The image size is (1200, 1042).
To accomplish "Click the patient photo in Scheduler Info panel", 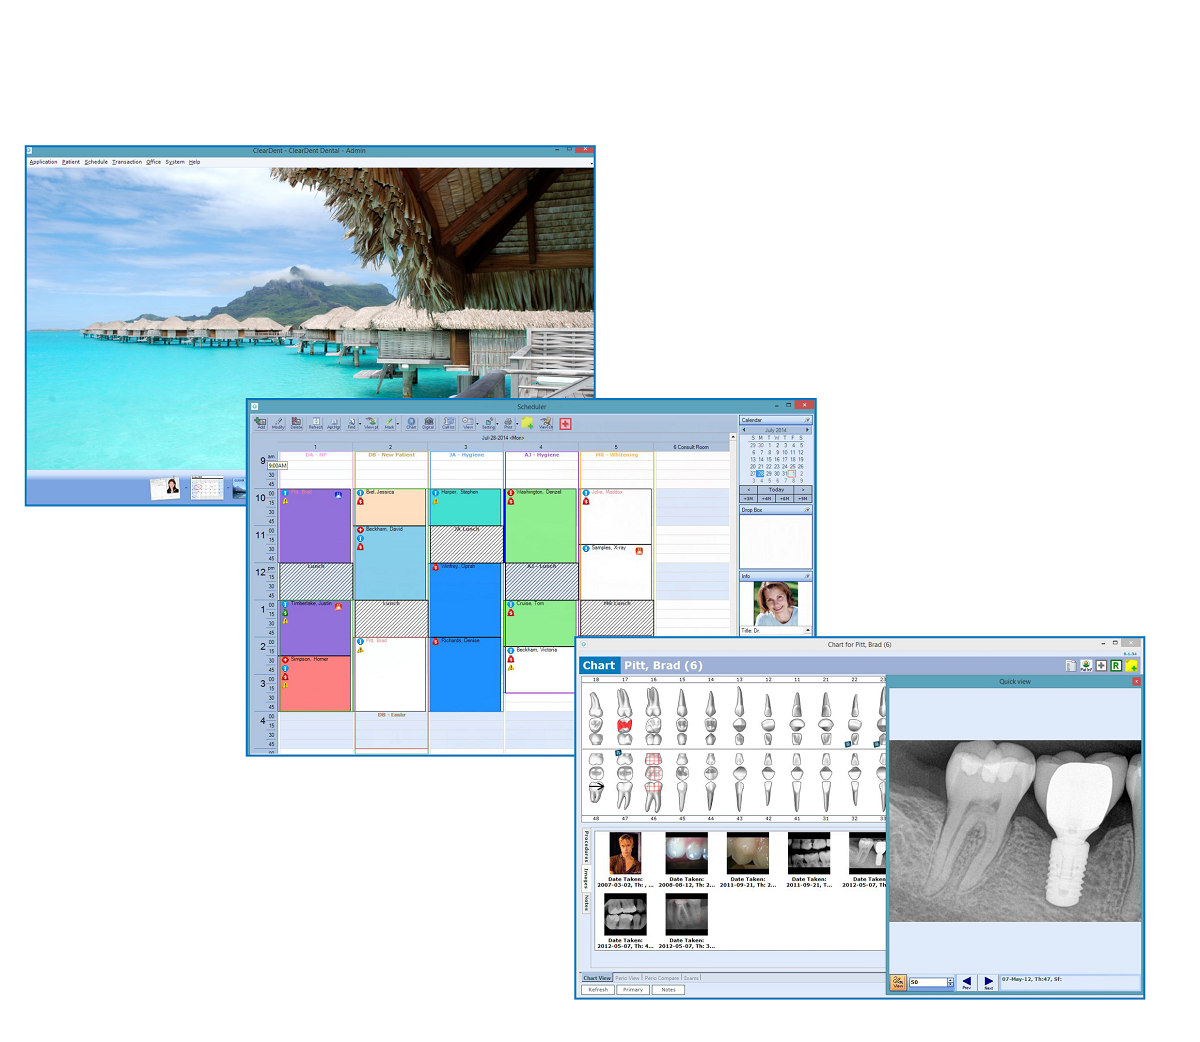I will pyautogui.click(x=776, y=603).
